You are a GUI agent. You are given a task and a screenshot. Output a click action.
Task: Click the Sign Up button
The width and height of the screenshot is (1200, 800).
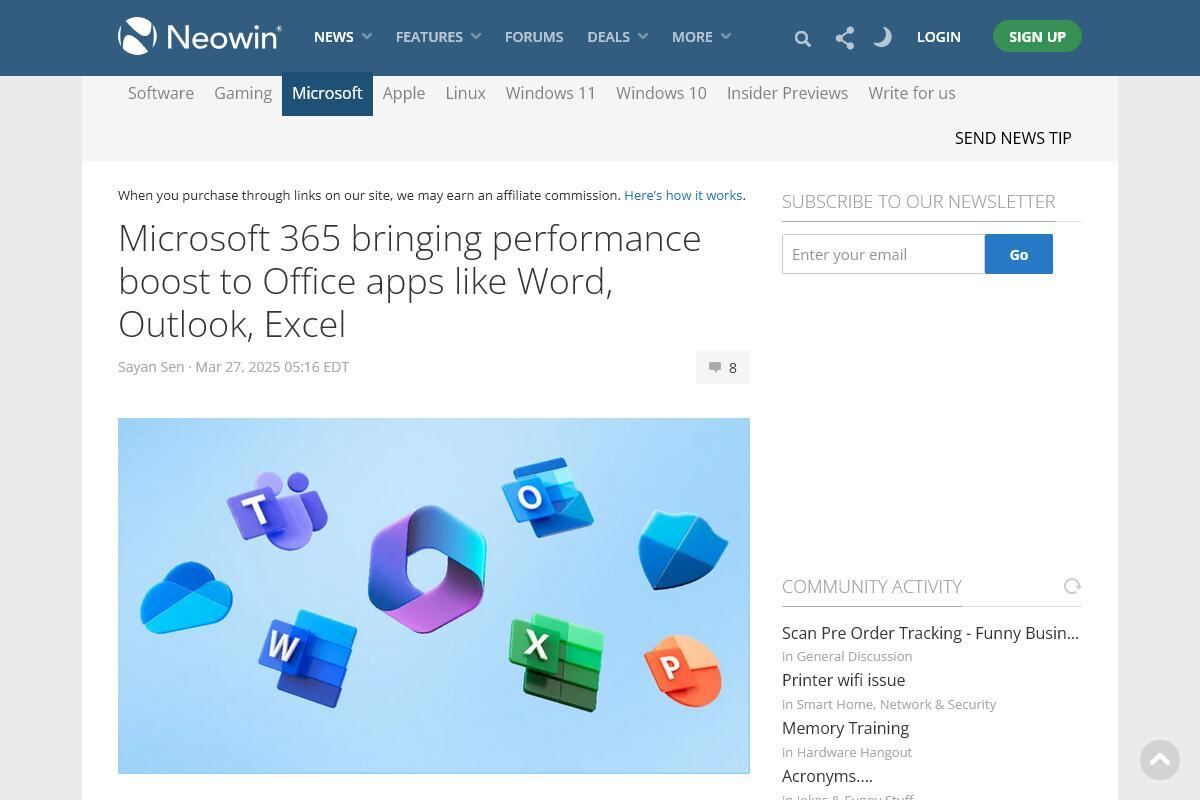1037,36
